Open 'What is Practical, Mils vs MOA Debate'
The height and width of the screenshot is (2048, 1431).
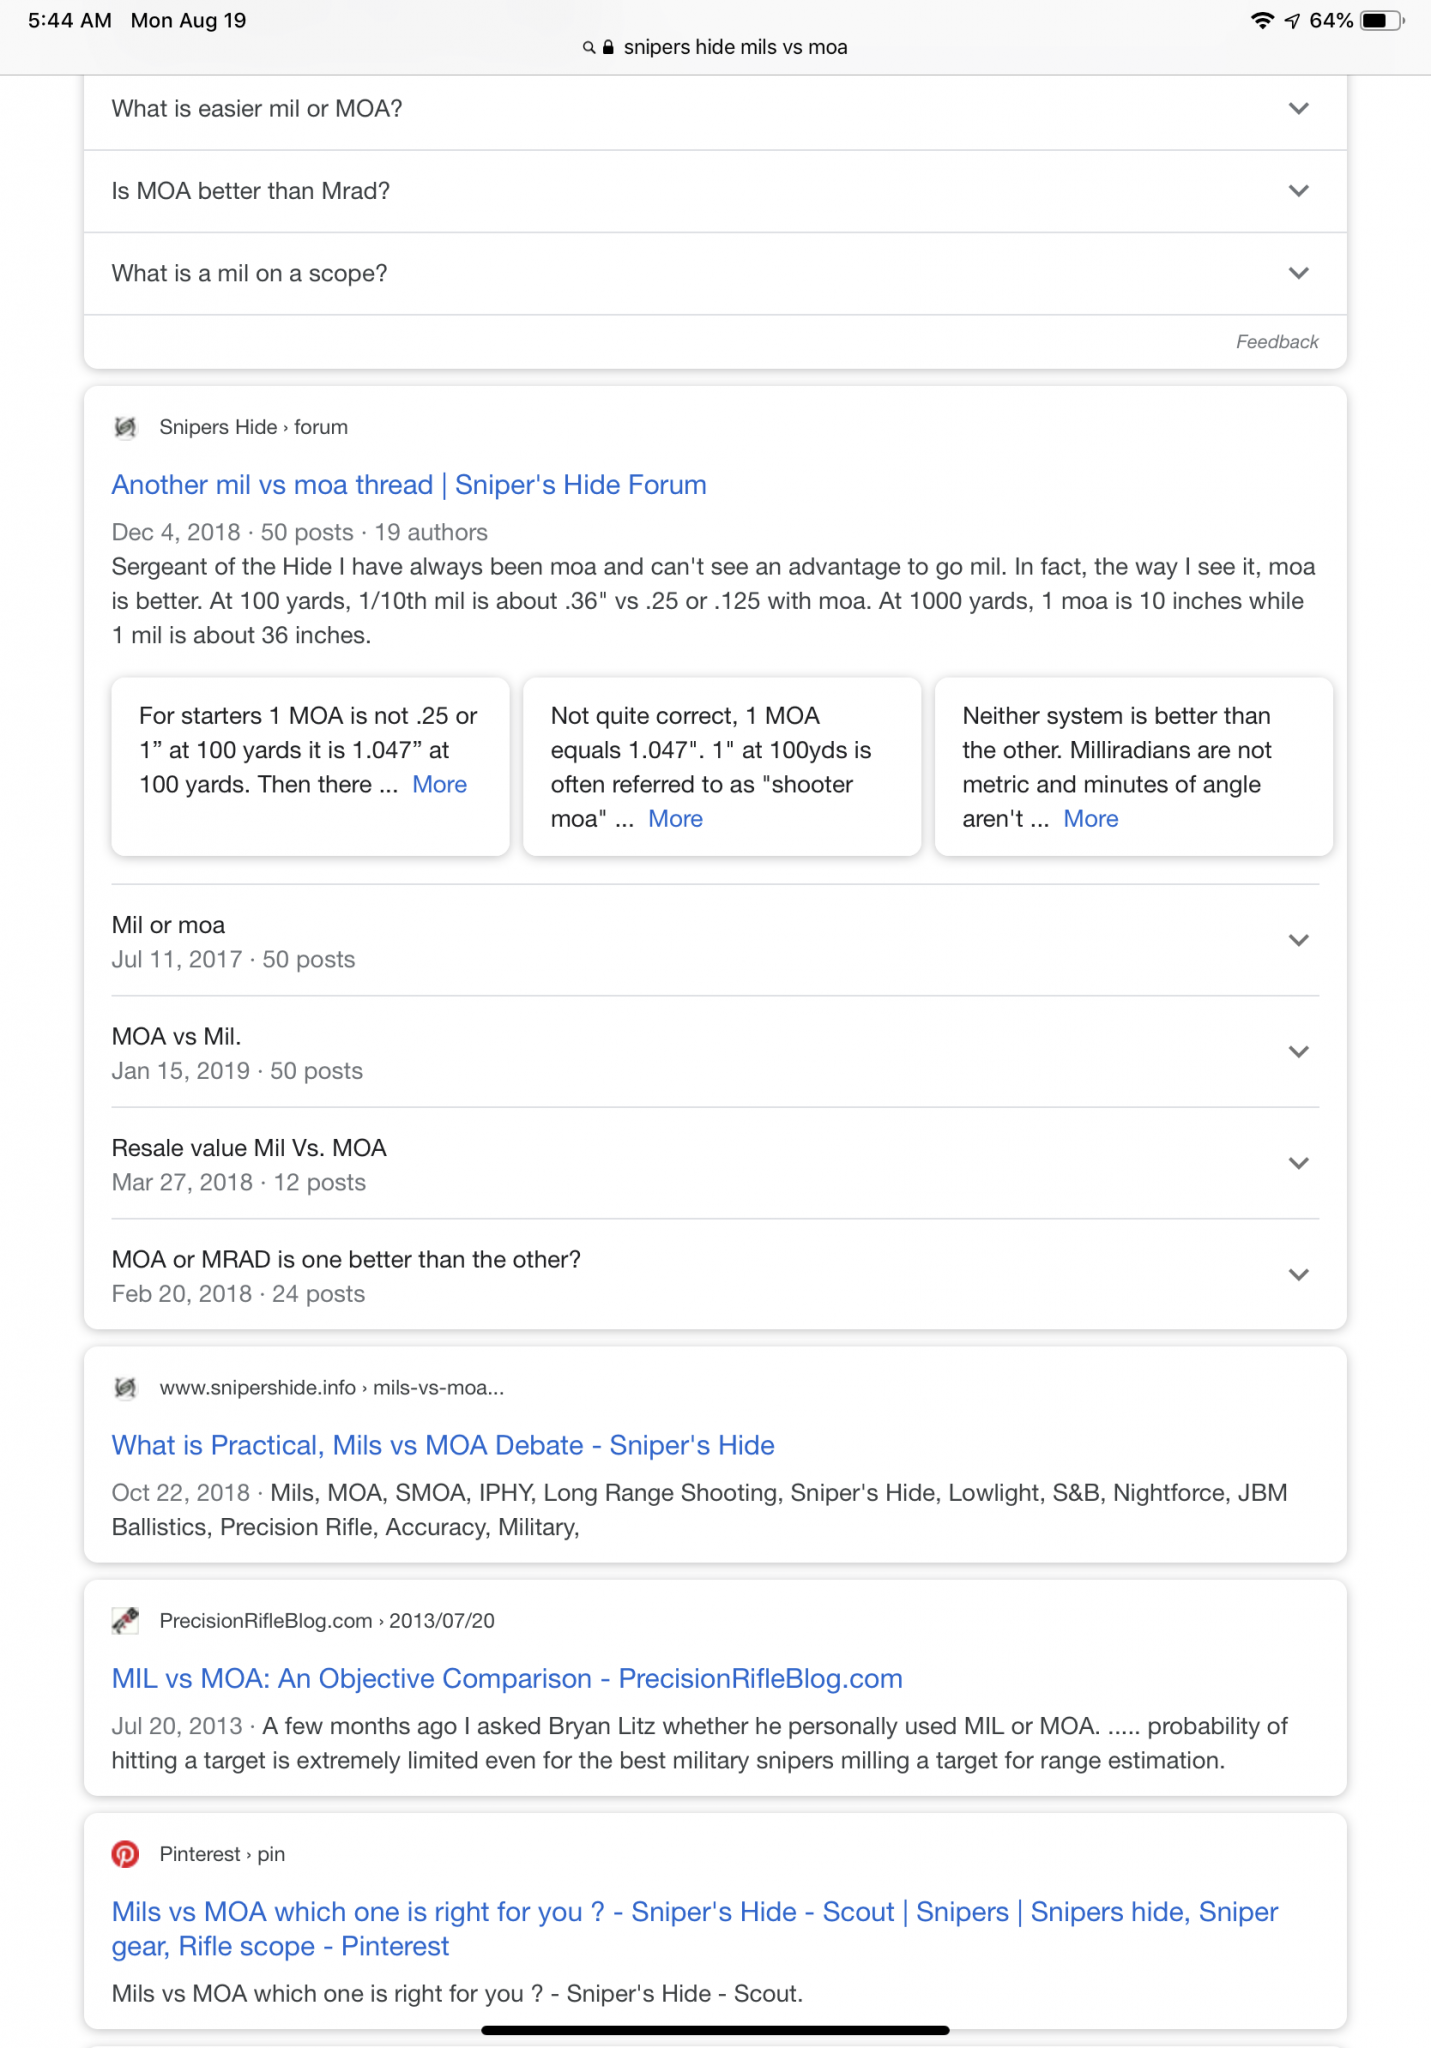pos(443,1446)
